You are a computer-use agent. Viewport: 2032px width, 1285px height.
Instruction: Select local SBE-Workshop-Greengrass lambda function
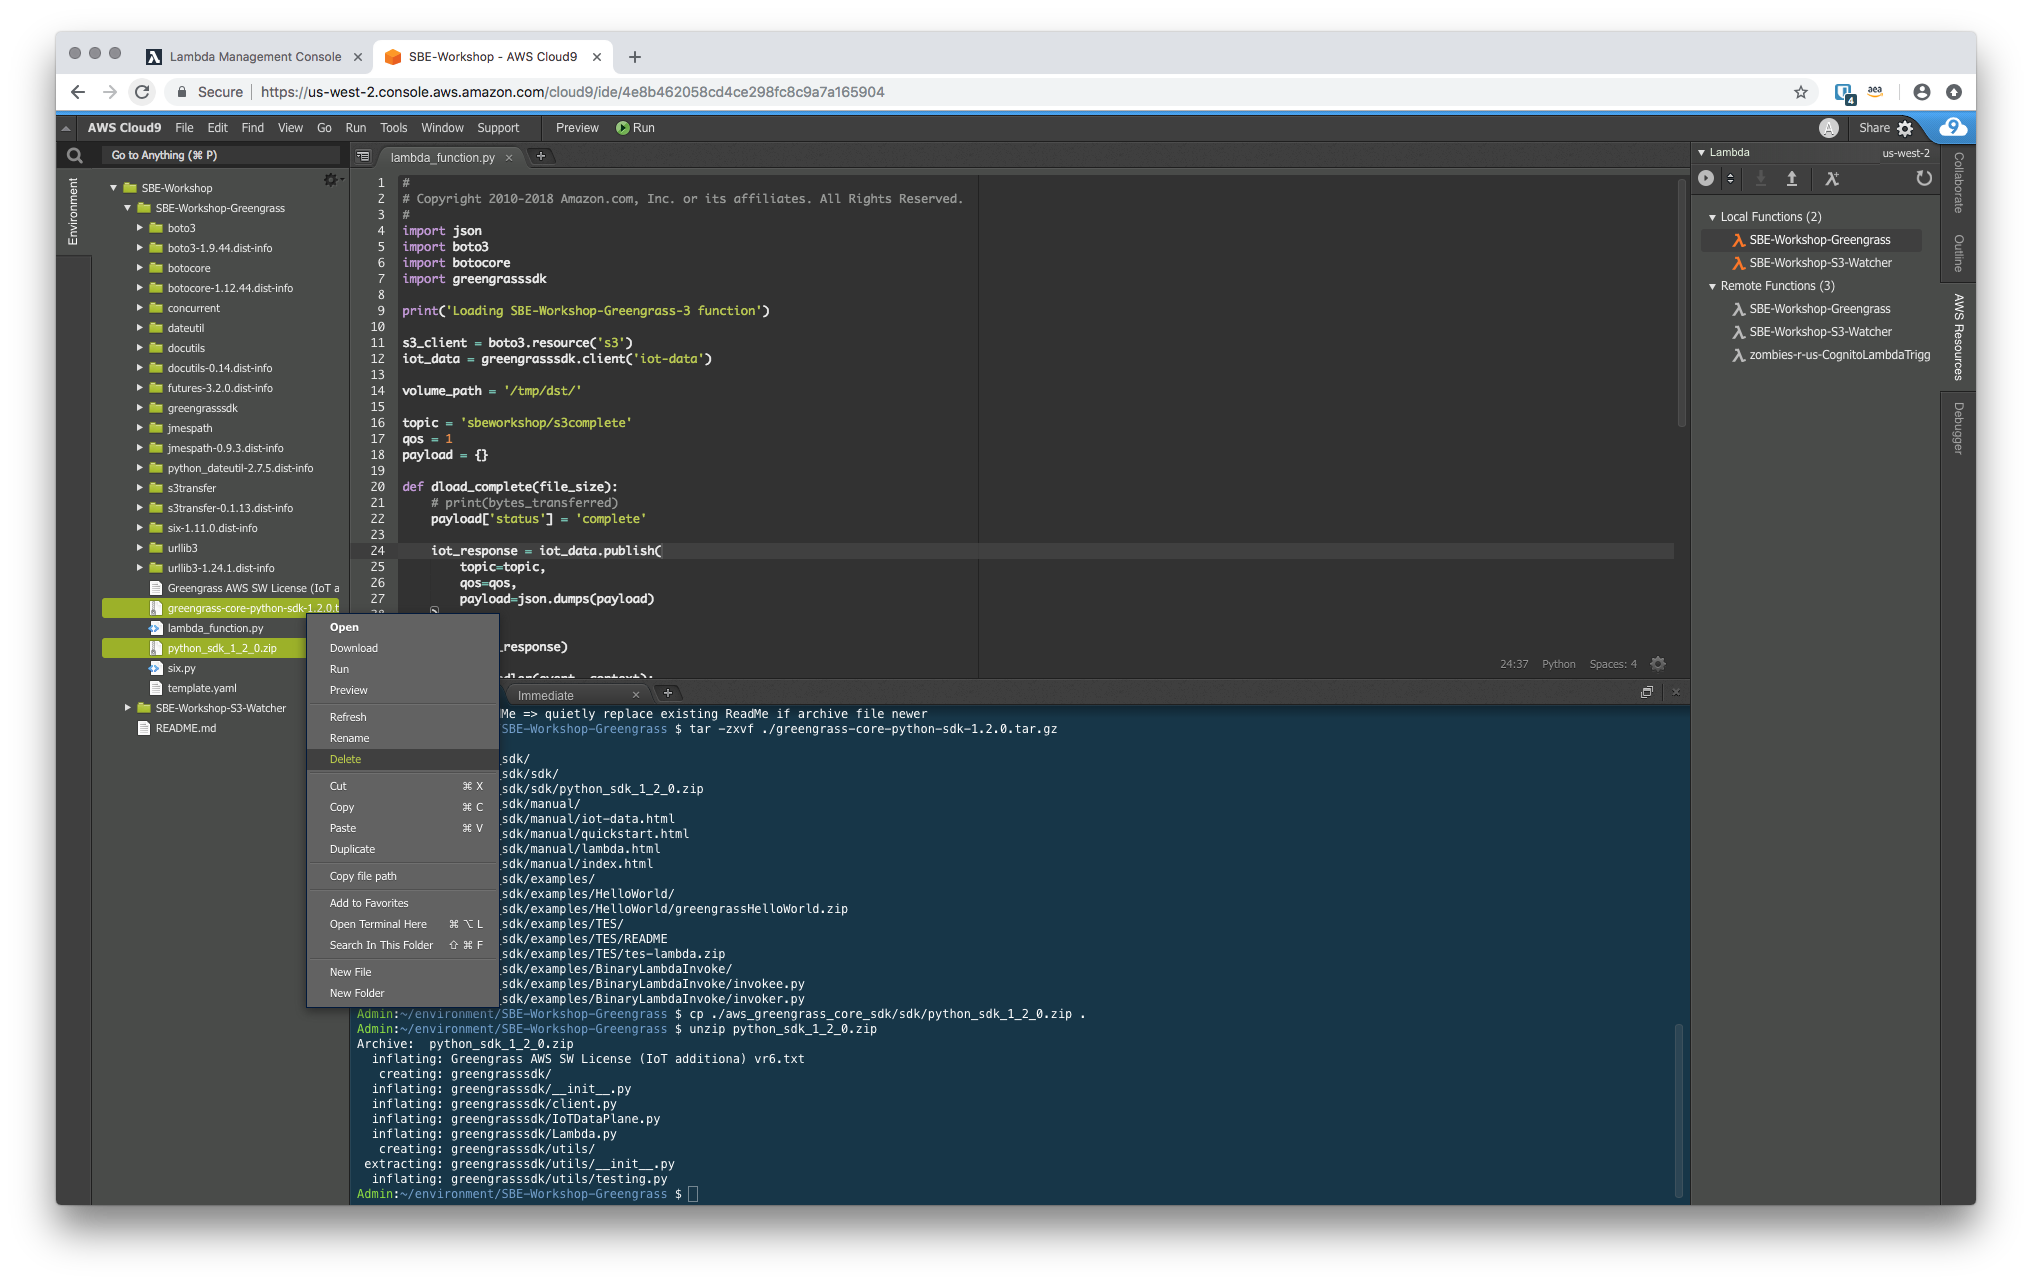click(1811, 240)
